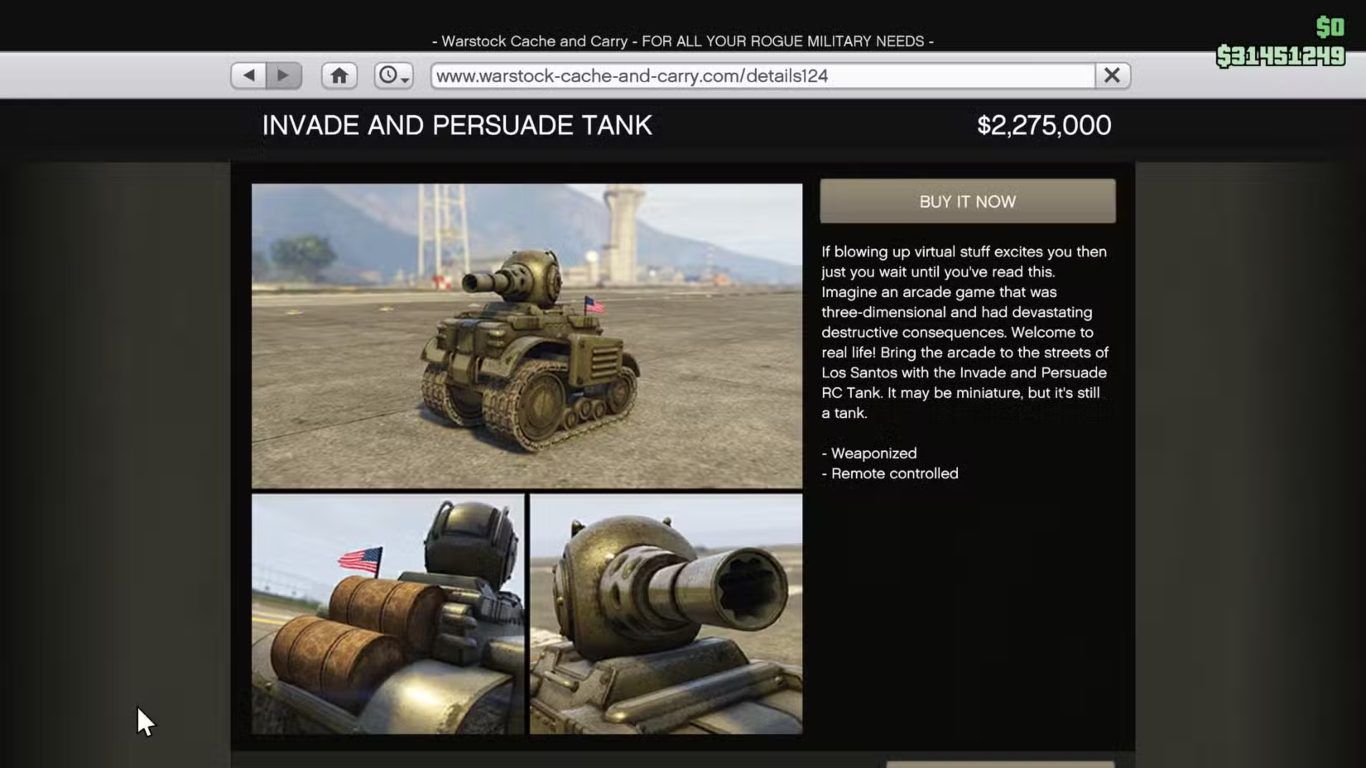Go to the browser home page icon

(x=339, y=76)
